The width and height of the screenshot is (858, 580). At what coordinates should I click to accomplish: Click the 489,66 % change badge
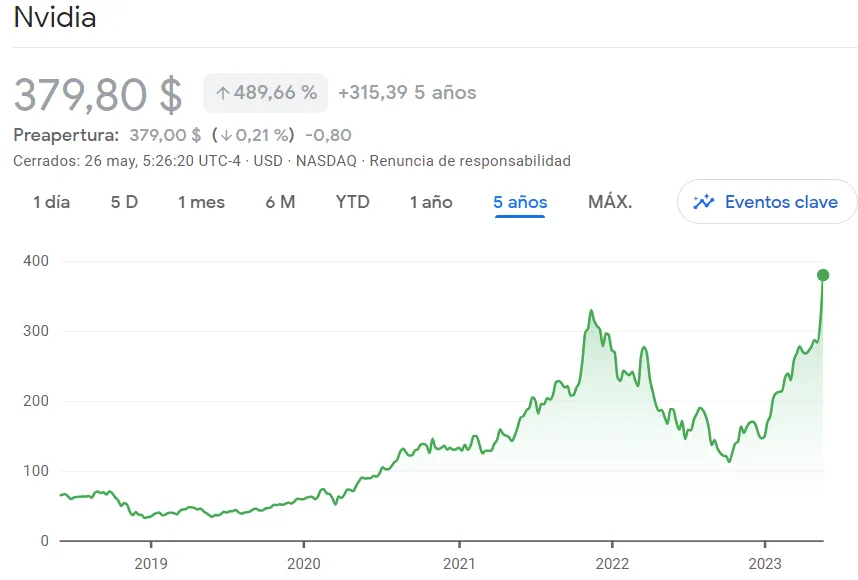click(265, 93)
